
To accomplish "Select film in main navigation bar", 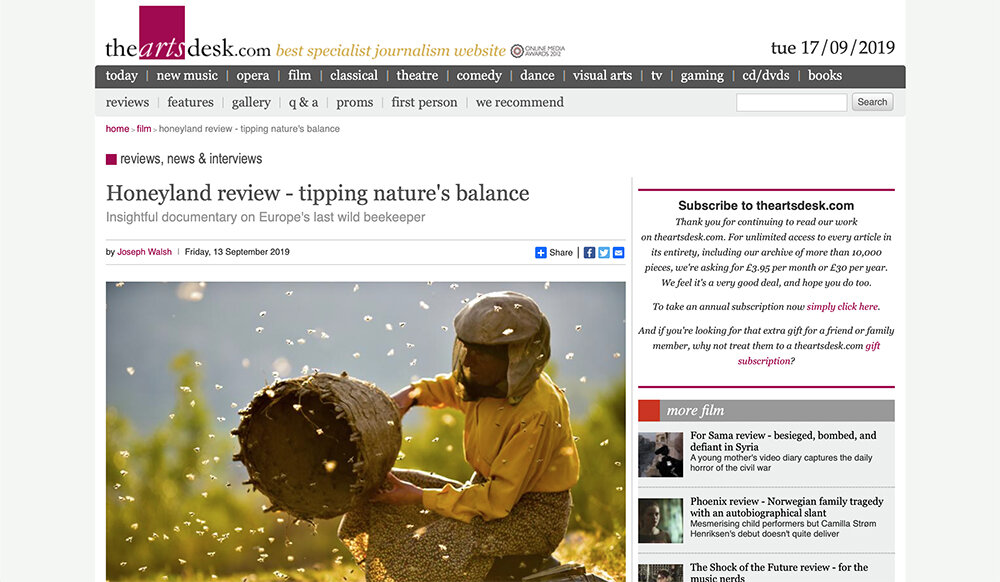I will [x=299, y=76].
